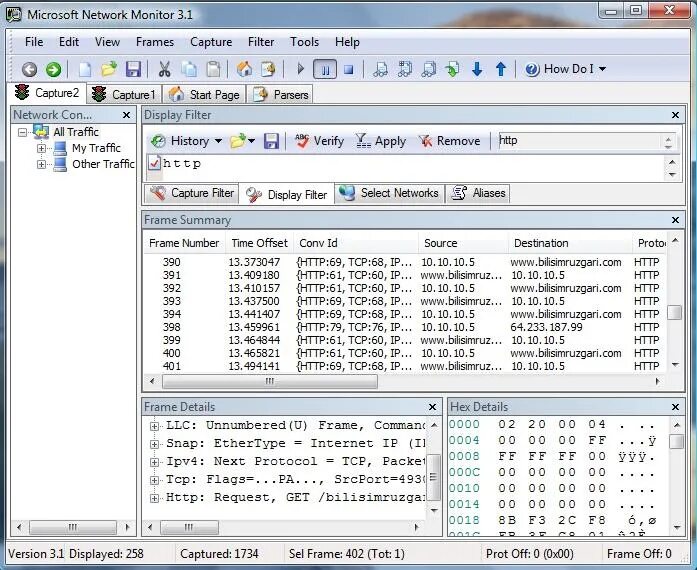
Task: Close the Frame Details panel
Action: [433, 407]
